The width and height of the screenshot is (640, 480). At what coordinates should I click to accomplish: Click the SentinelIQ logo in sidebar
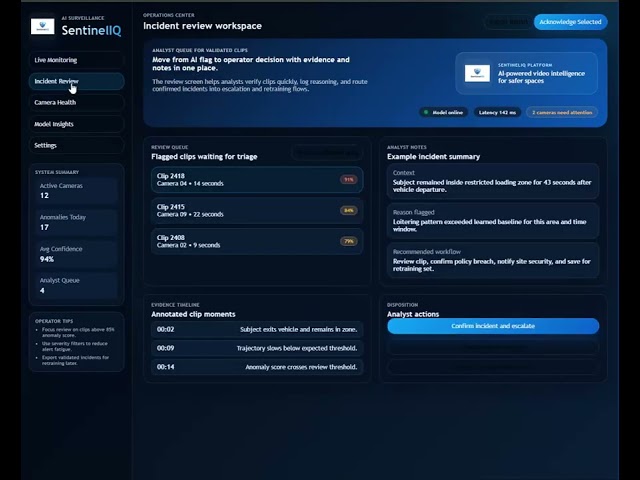coord(42,27)
